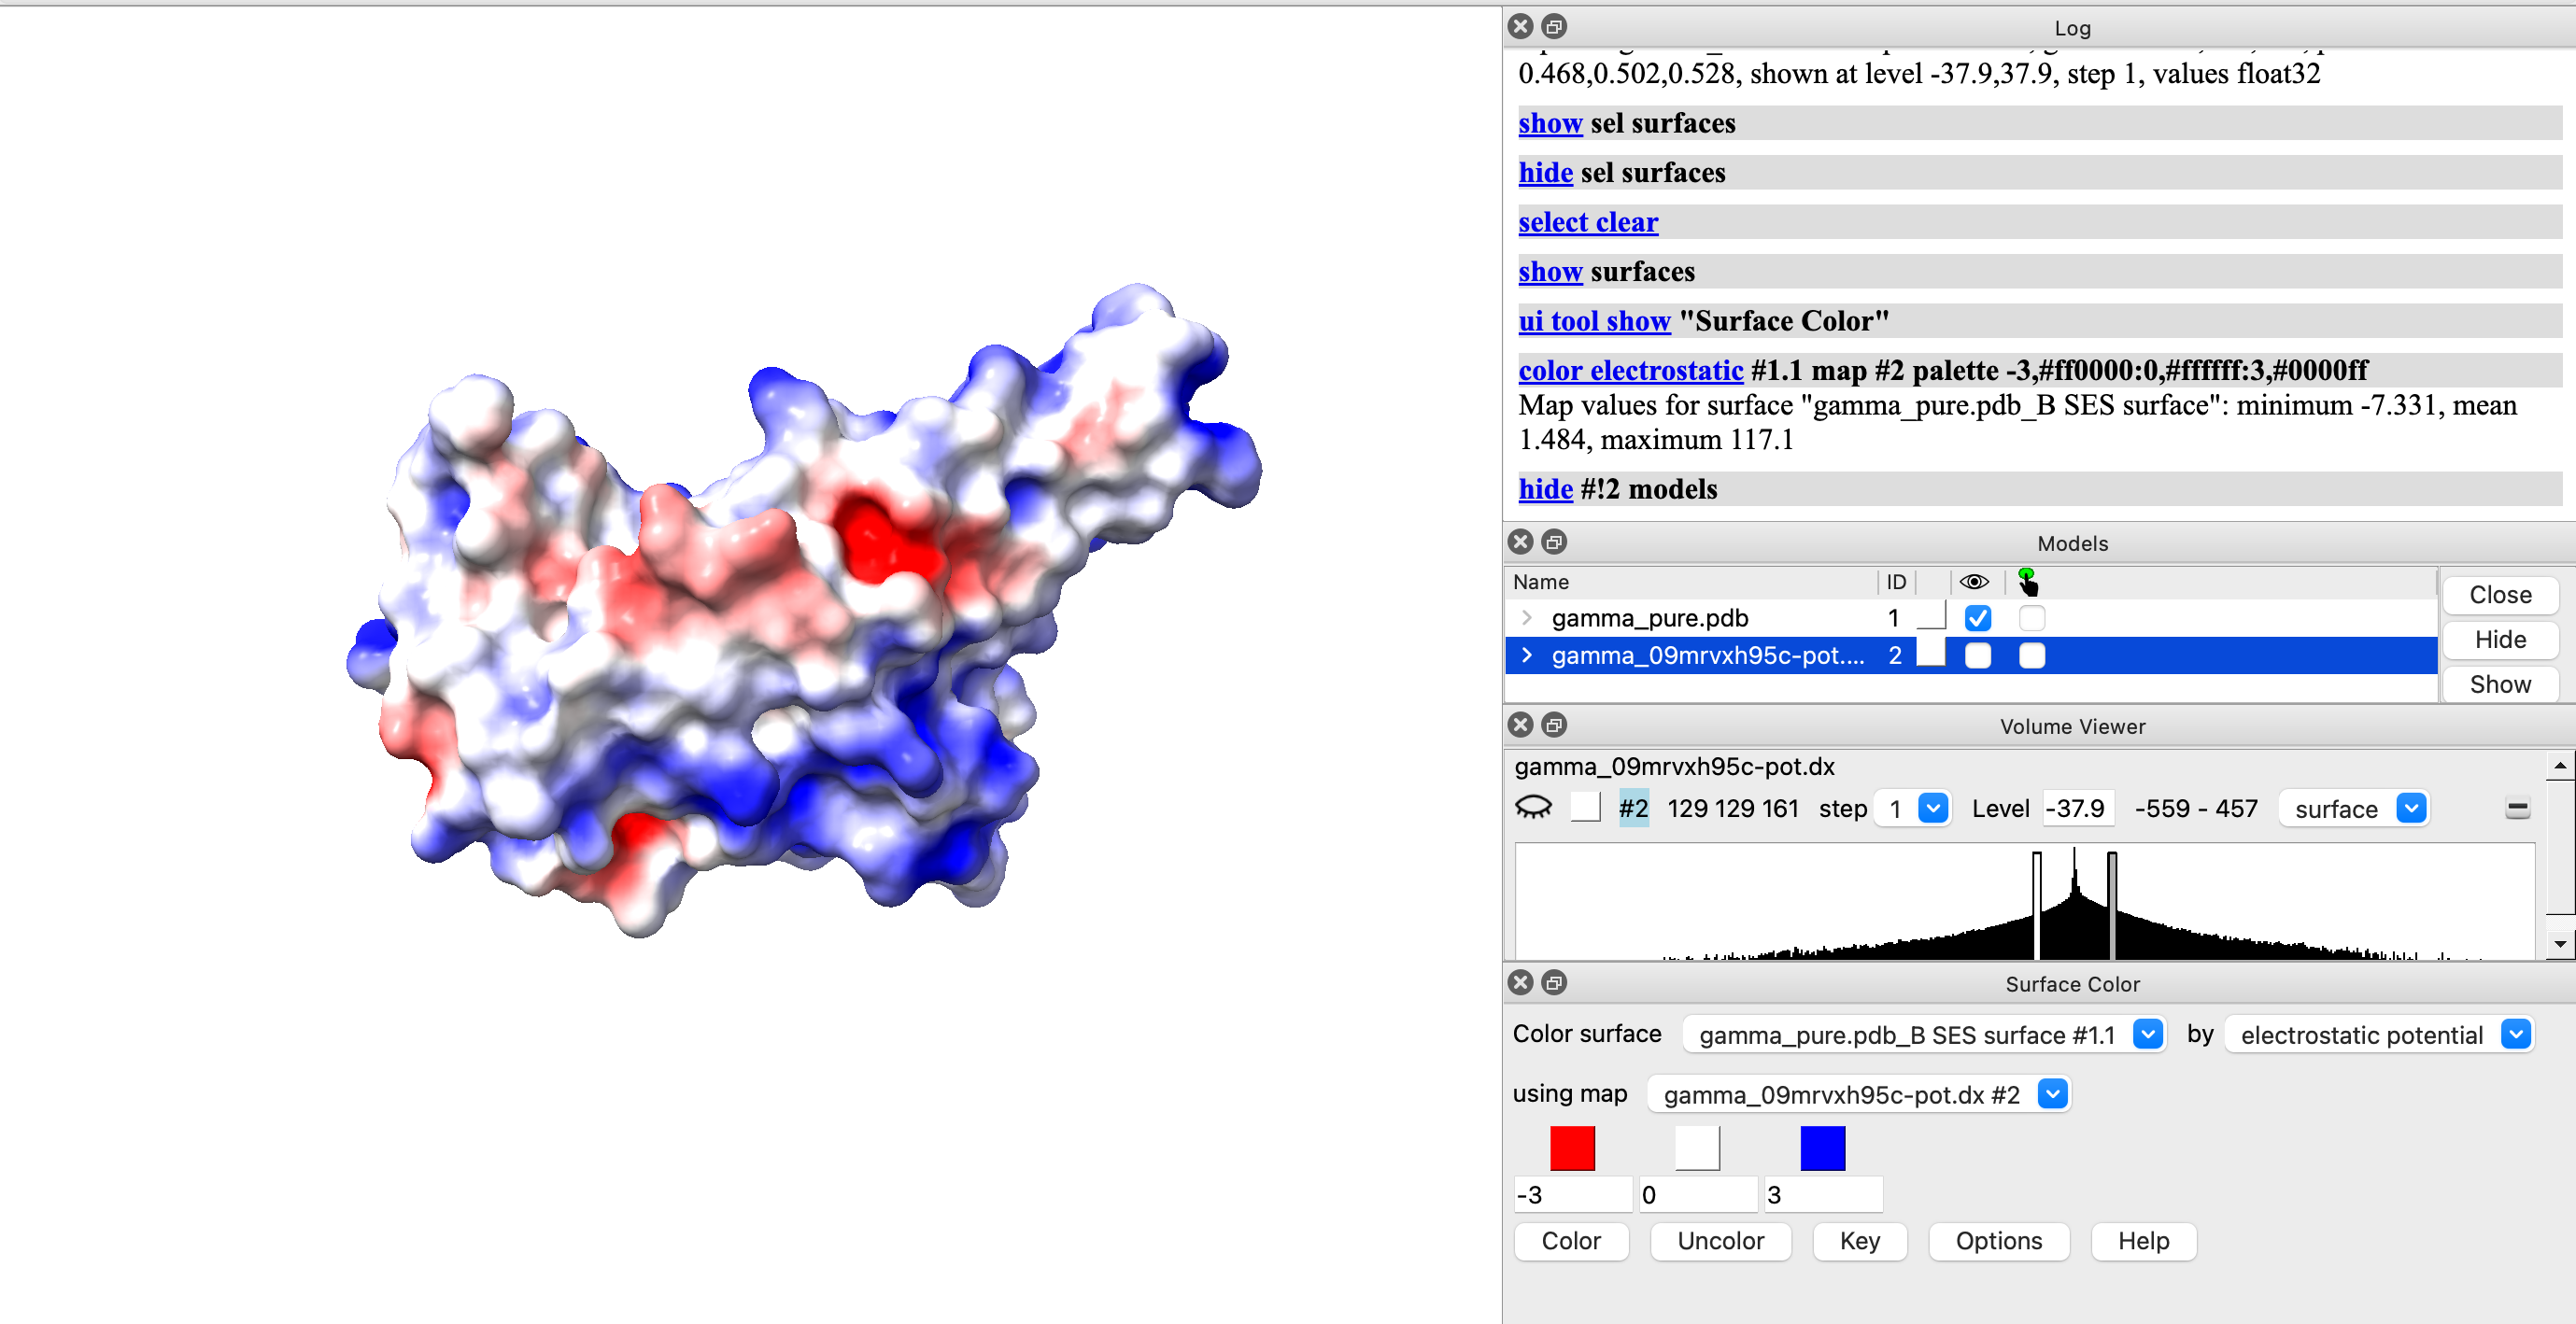Apply coloring with the Color button

1571,1241
